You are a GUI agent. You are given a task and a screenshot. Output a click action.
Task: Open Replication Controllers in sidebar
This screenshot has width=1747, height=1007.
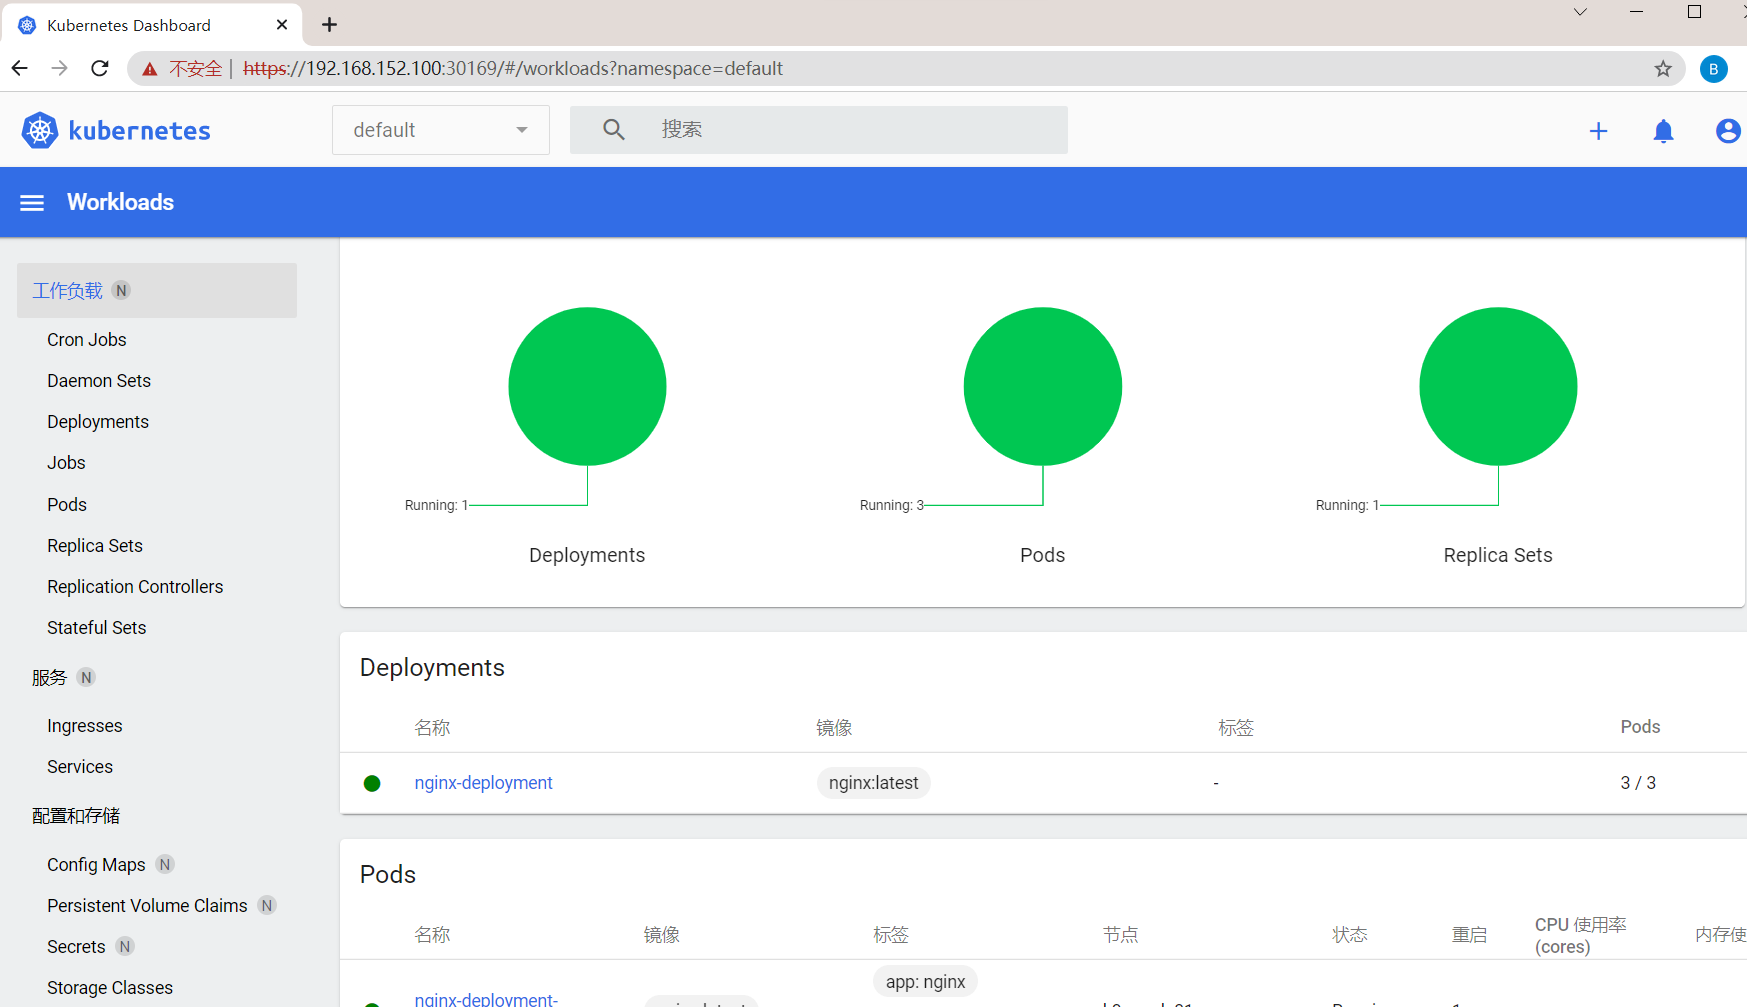tap(135, 587)
